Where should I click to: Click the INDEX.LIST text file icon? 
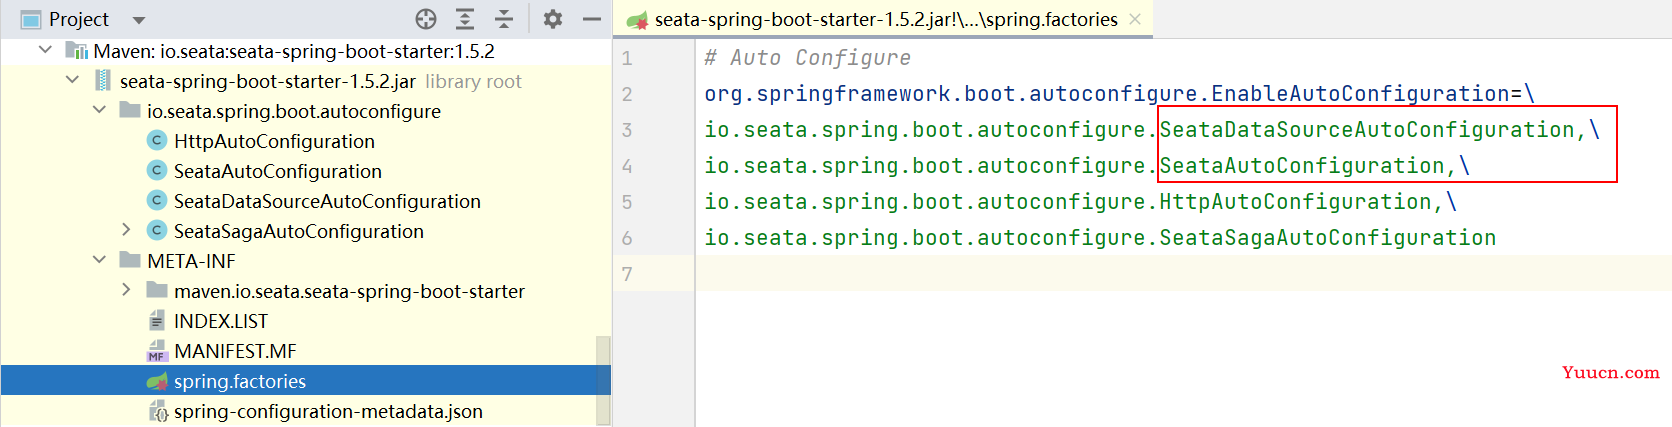pos(157,320)
